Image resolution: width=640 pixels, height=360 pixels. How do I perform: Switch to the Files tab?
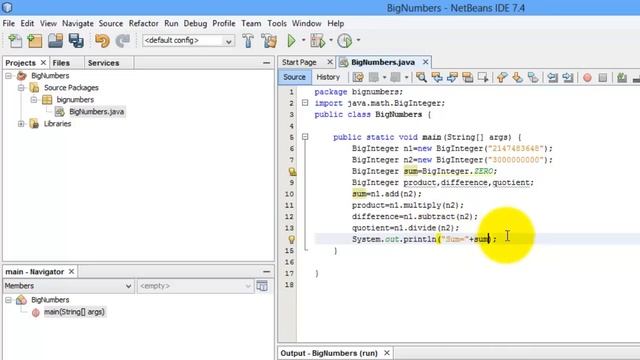pos(61,63)
